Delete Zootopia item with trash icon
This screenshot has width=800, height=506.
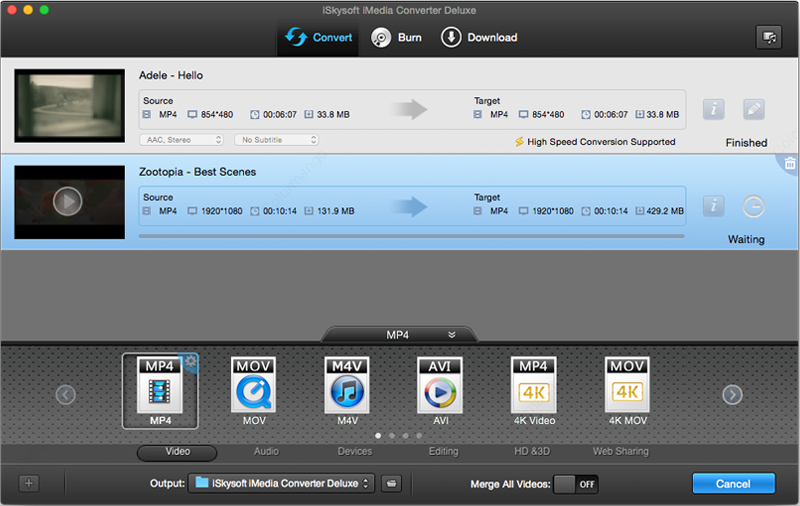[790, 163]
